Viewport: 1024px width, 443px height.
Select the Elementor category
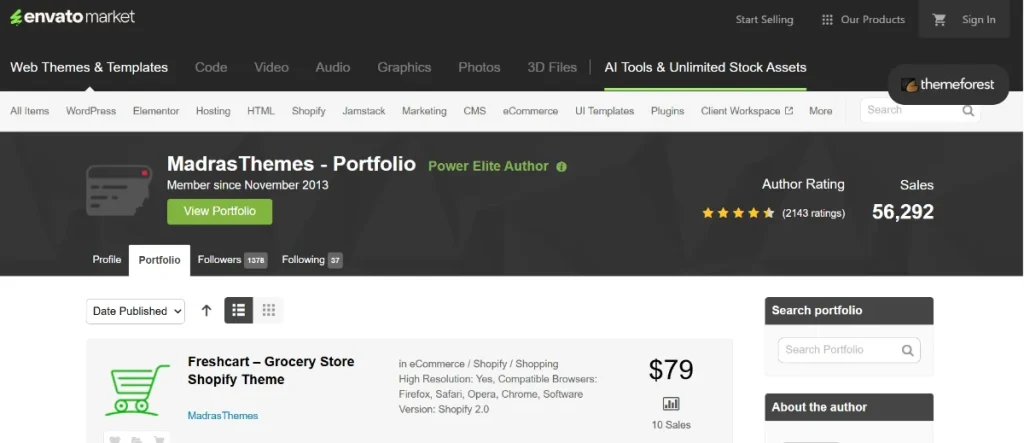pyautogui.click(x=156, y=111)
